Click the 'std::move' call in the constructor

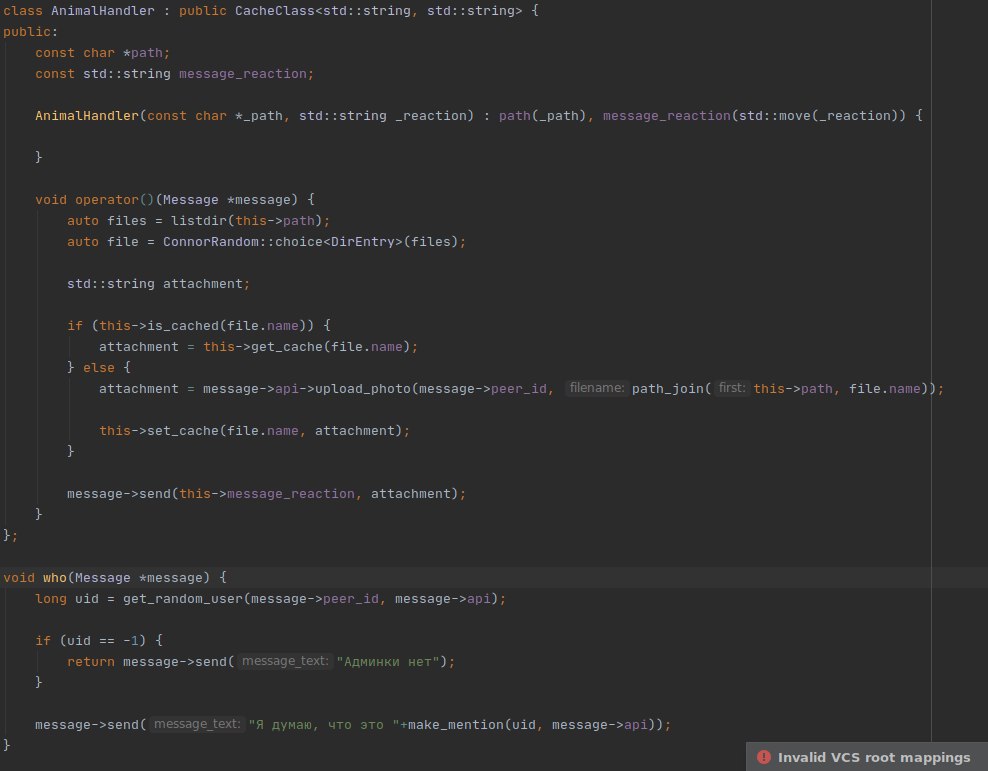click(774, 116)
